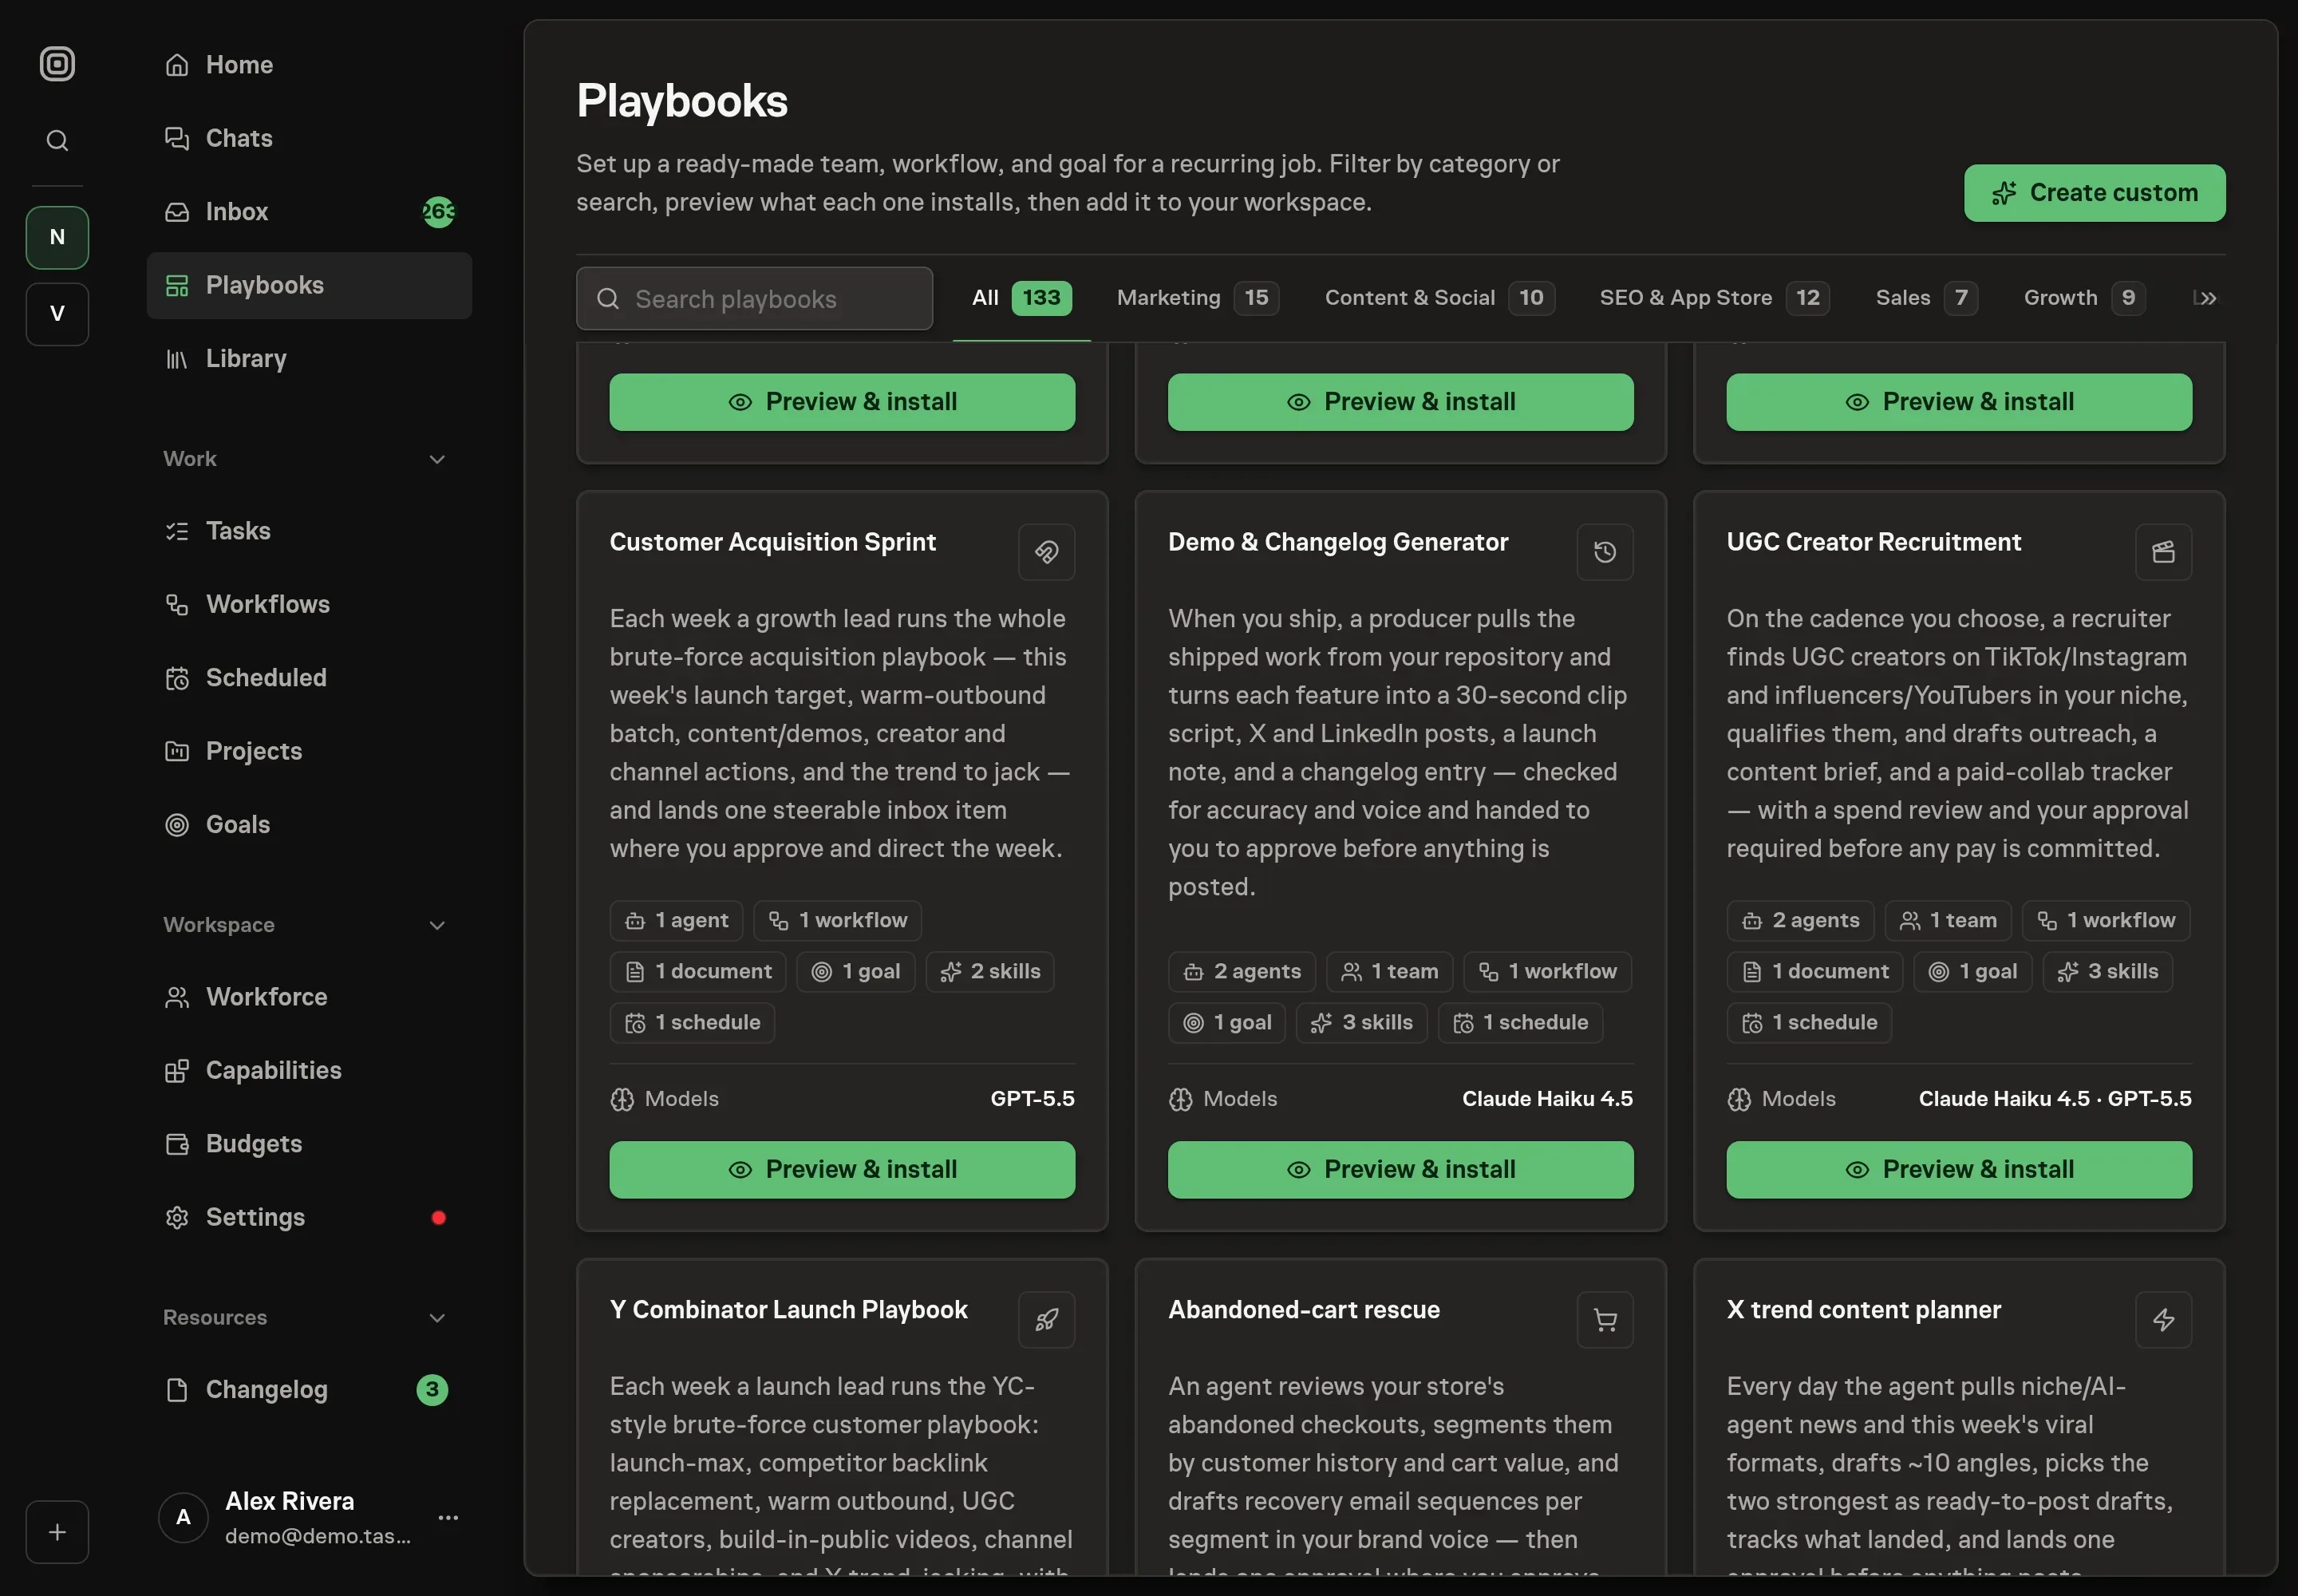Click the Changelog badge showing 3
This screenshot has height=1596, width=2298.
tap(432, 1390)
